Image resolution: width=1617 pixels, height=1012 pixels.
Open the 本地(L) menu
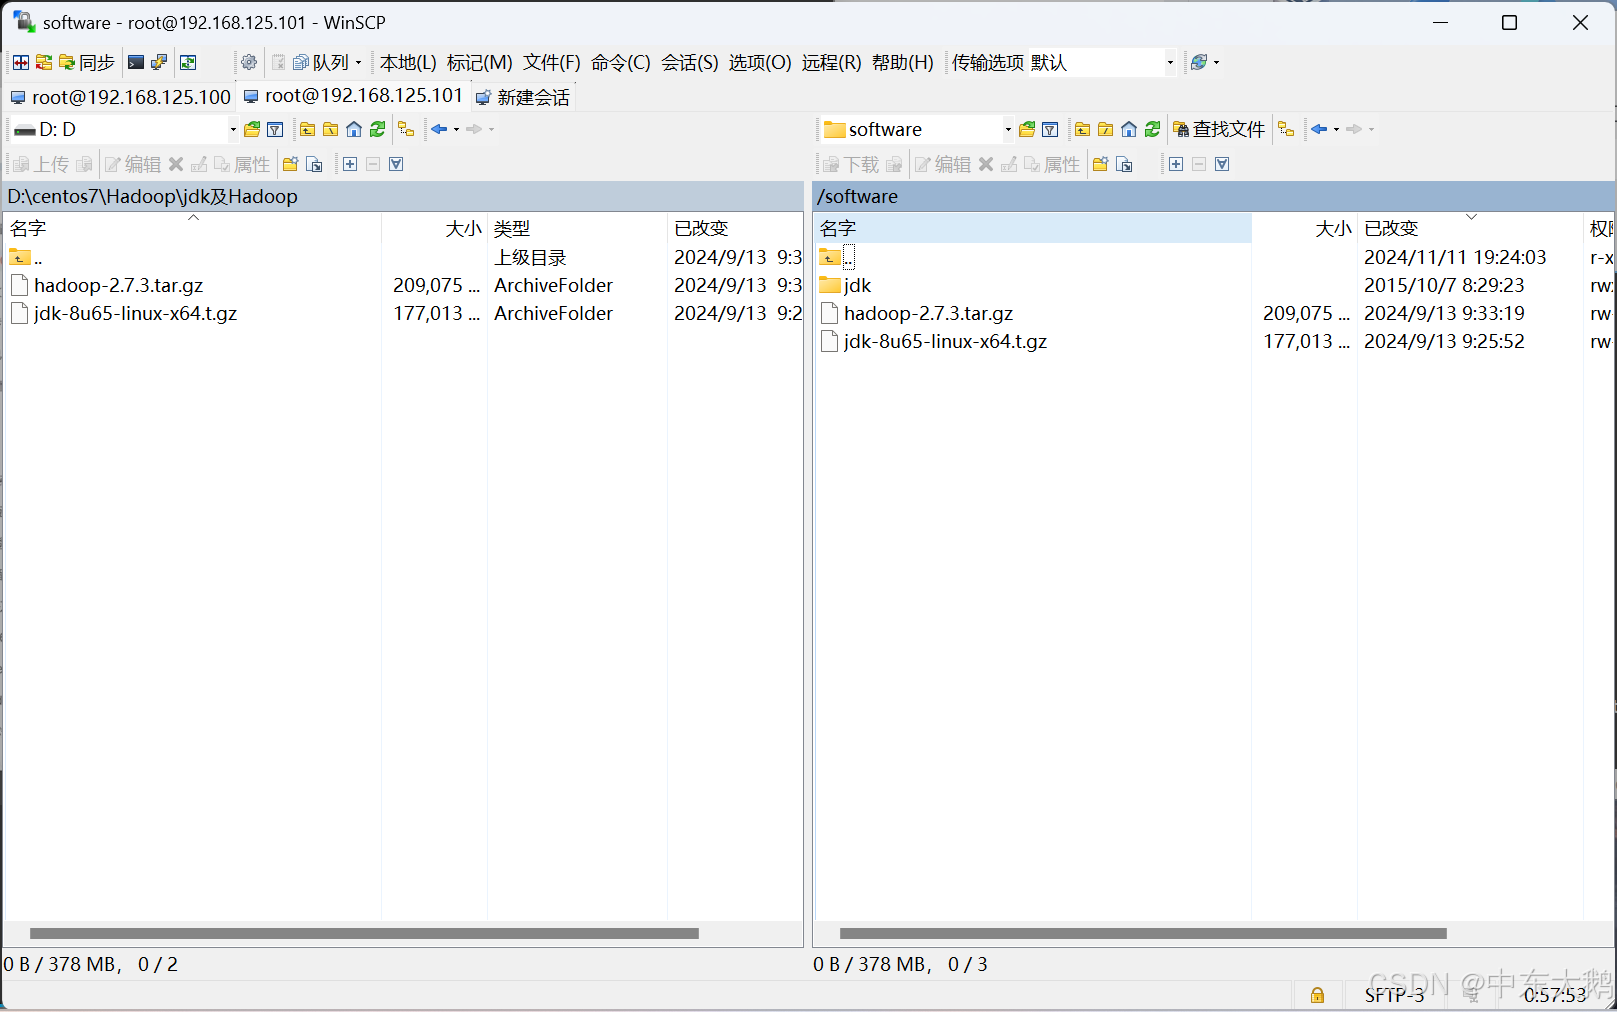click(408, 63)
